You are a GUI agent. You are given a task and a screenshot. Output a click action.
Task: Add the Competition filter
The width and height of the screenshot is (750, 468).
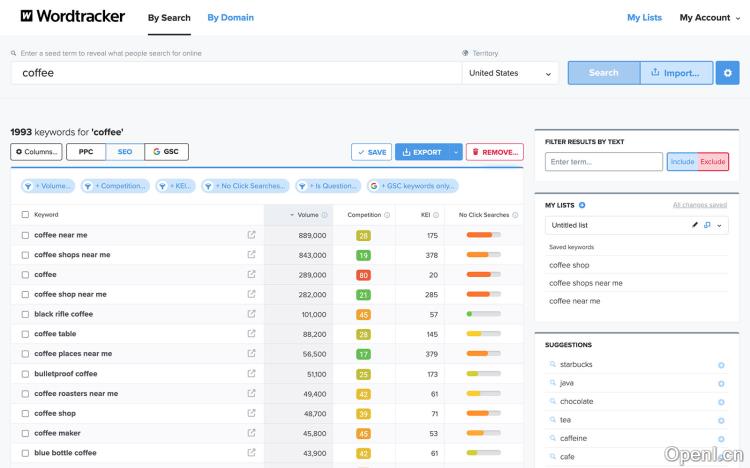pyautogui.click(x=115, y=186)
